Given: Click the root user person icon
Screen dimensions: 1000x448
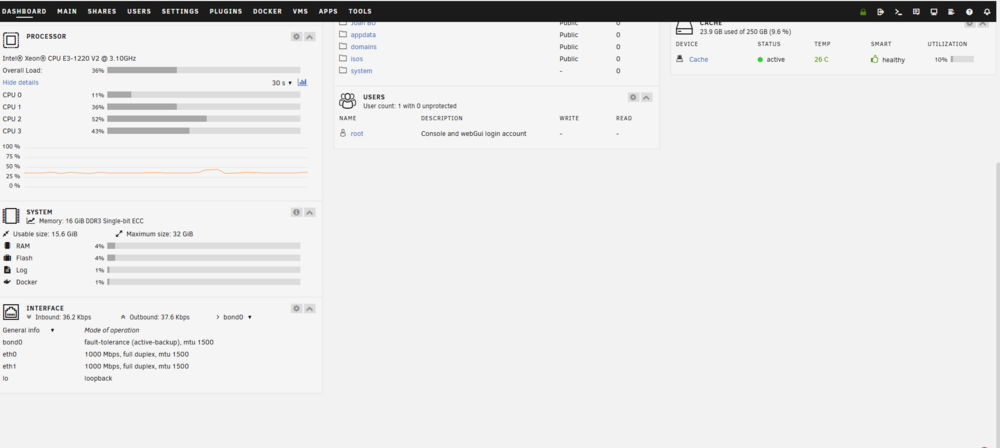Looking at the screenshot, I should (343, 133).
